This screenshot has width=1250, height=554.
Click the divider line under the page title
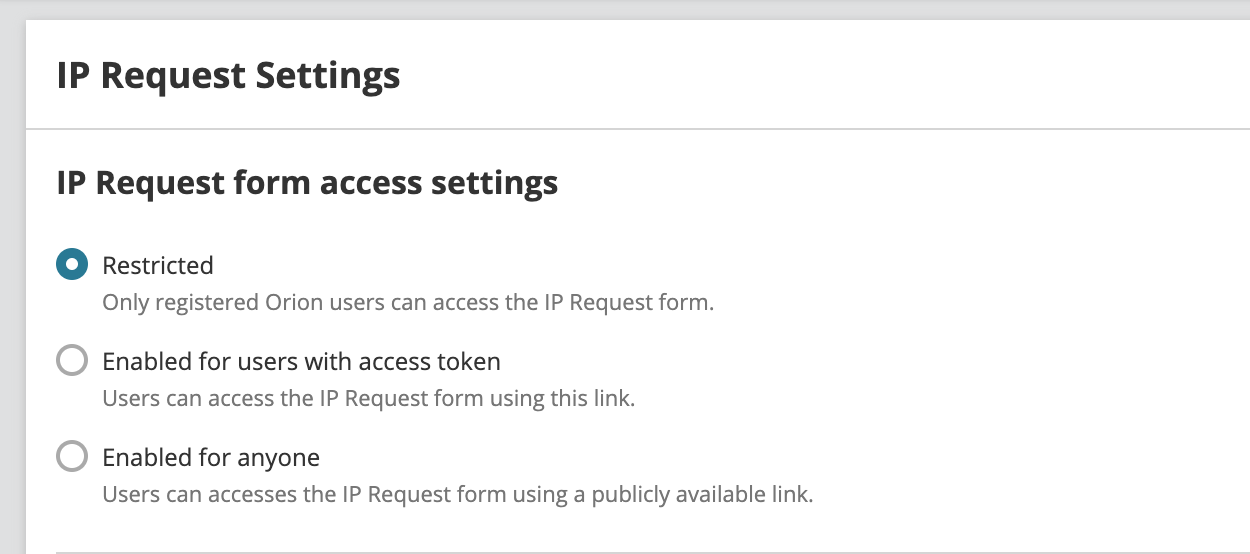tap(638, 129)
